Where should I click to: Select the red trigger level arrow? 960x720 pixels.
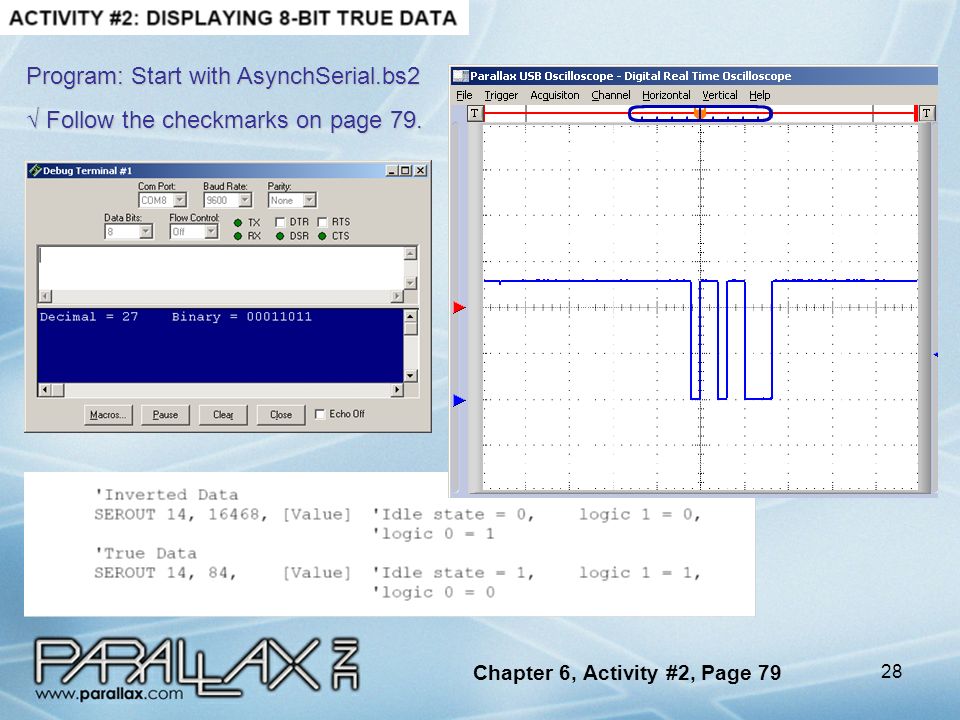(x=459, y=307)
